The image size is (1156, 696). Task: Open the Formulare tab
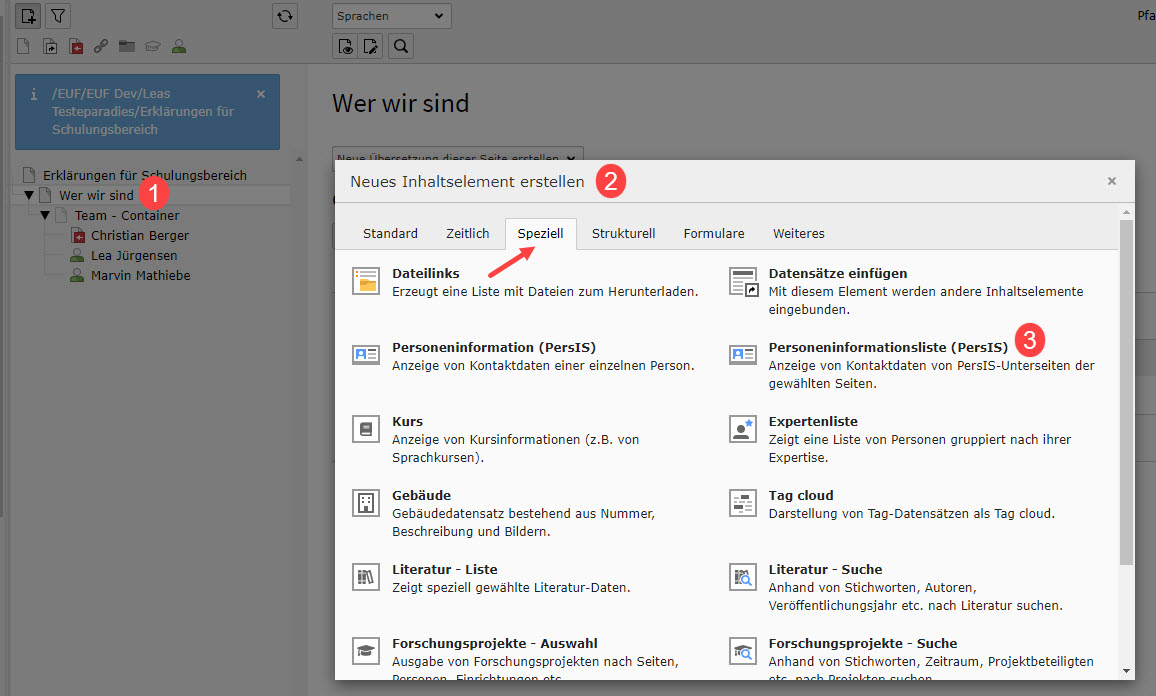pos(714,234)
